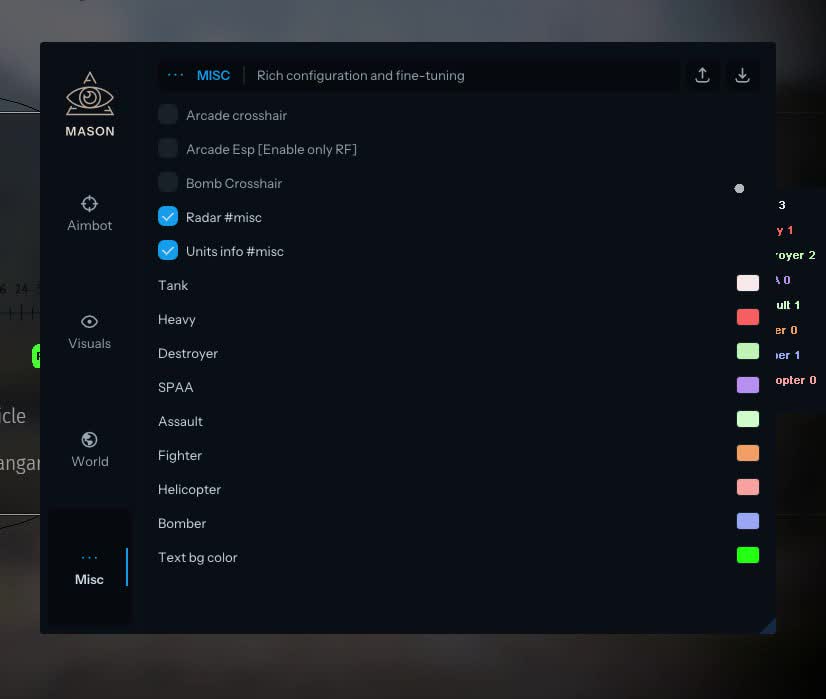Click the Bomber blue color swatch

point(747,522)
